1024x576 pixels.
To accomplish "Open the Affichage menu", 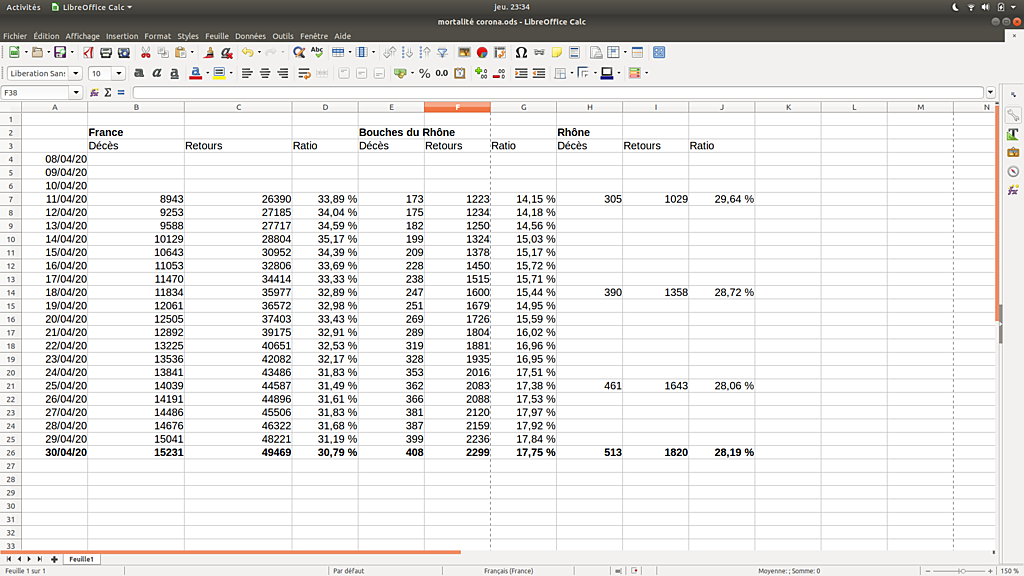I will 82,36.
